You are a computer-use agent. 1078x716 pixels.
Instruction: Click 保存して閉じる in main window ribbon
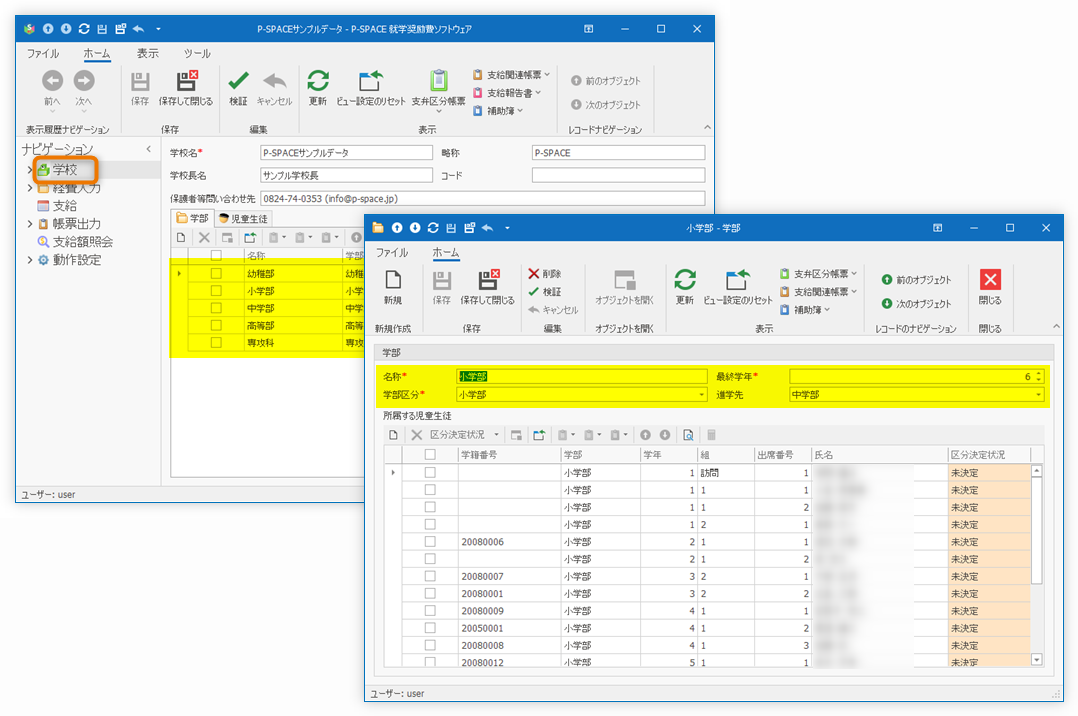click(x=186, y=89)
